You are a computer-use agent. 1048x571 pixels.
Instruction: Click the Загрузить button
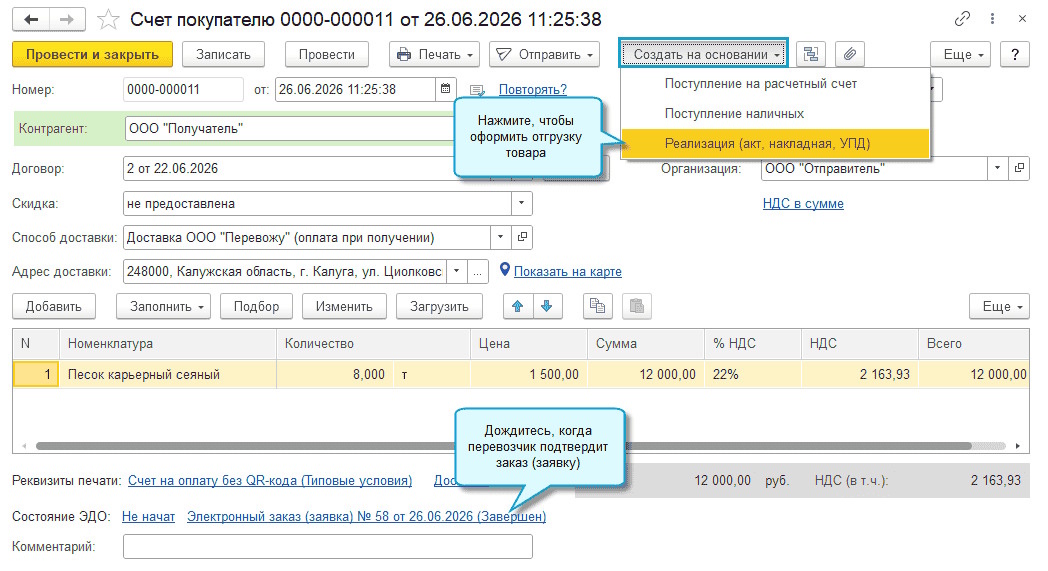(x=439, y=306)
